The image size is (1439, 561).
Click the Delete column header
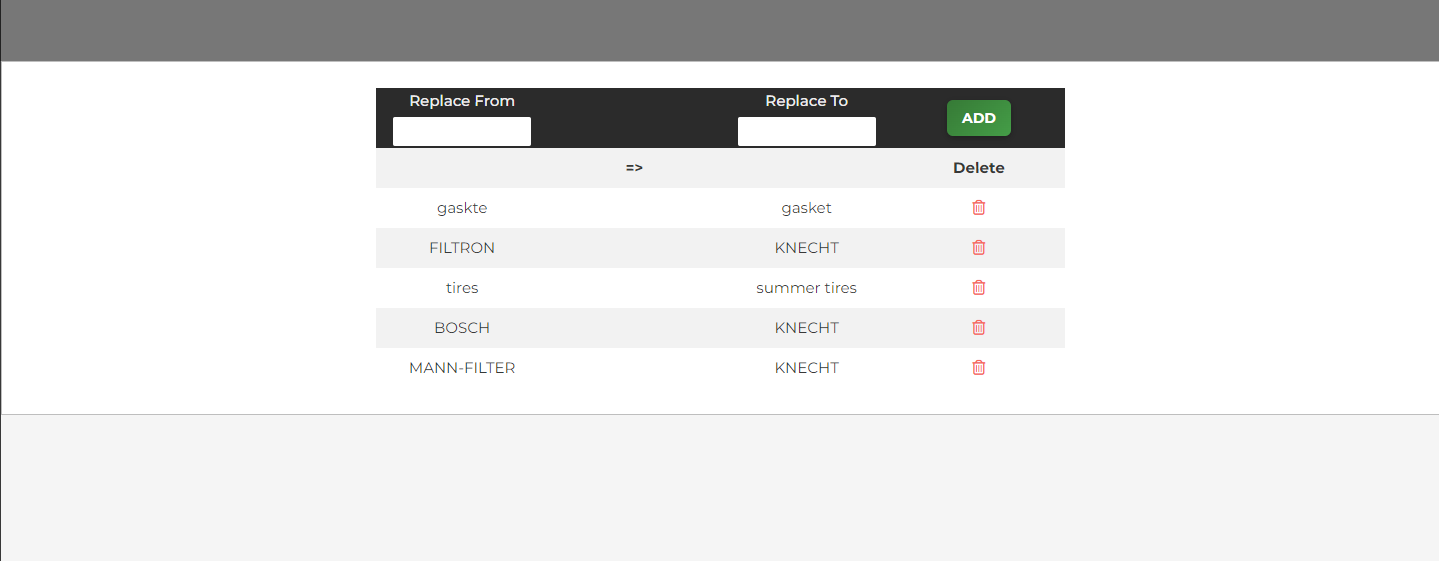tap(978, 168)
